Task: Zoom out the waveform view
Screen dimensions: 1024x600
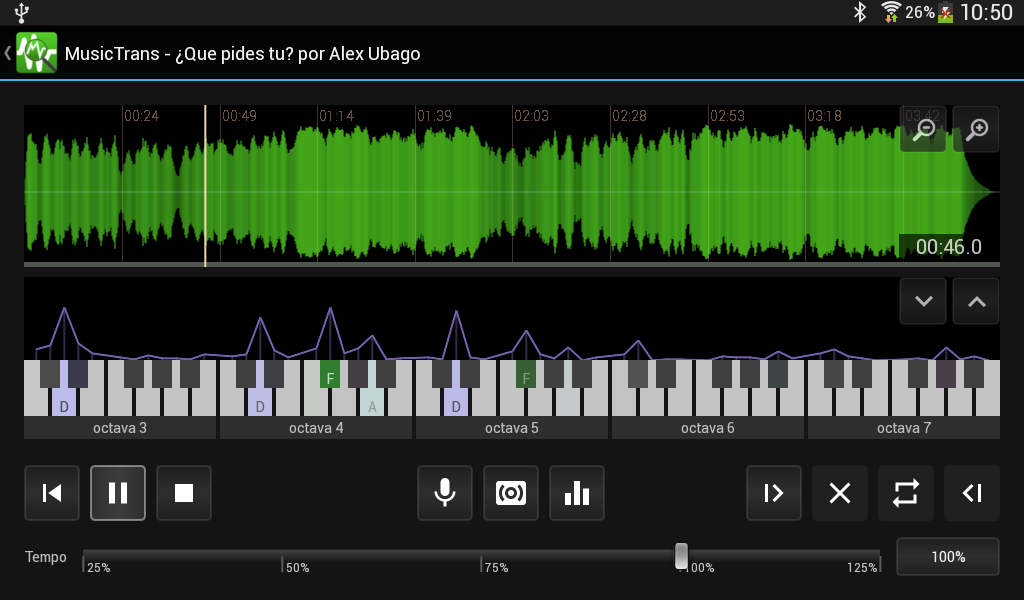Action: (x=923, y=129)
